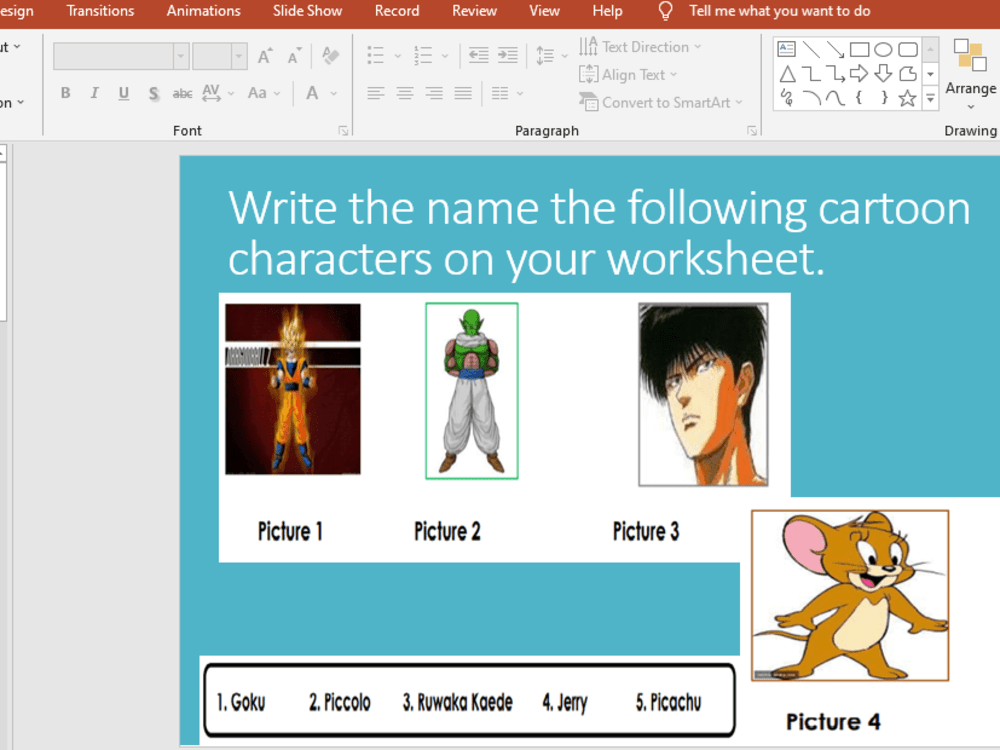Screen dimensions: 1000x750
Task: Align text left
Action: (376, 94)
